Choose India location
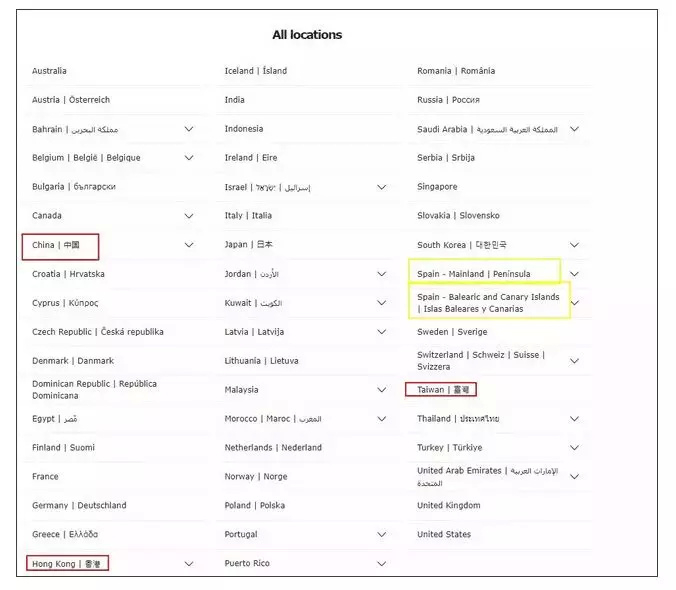 click(235, 100)
